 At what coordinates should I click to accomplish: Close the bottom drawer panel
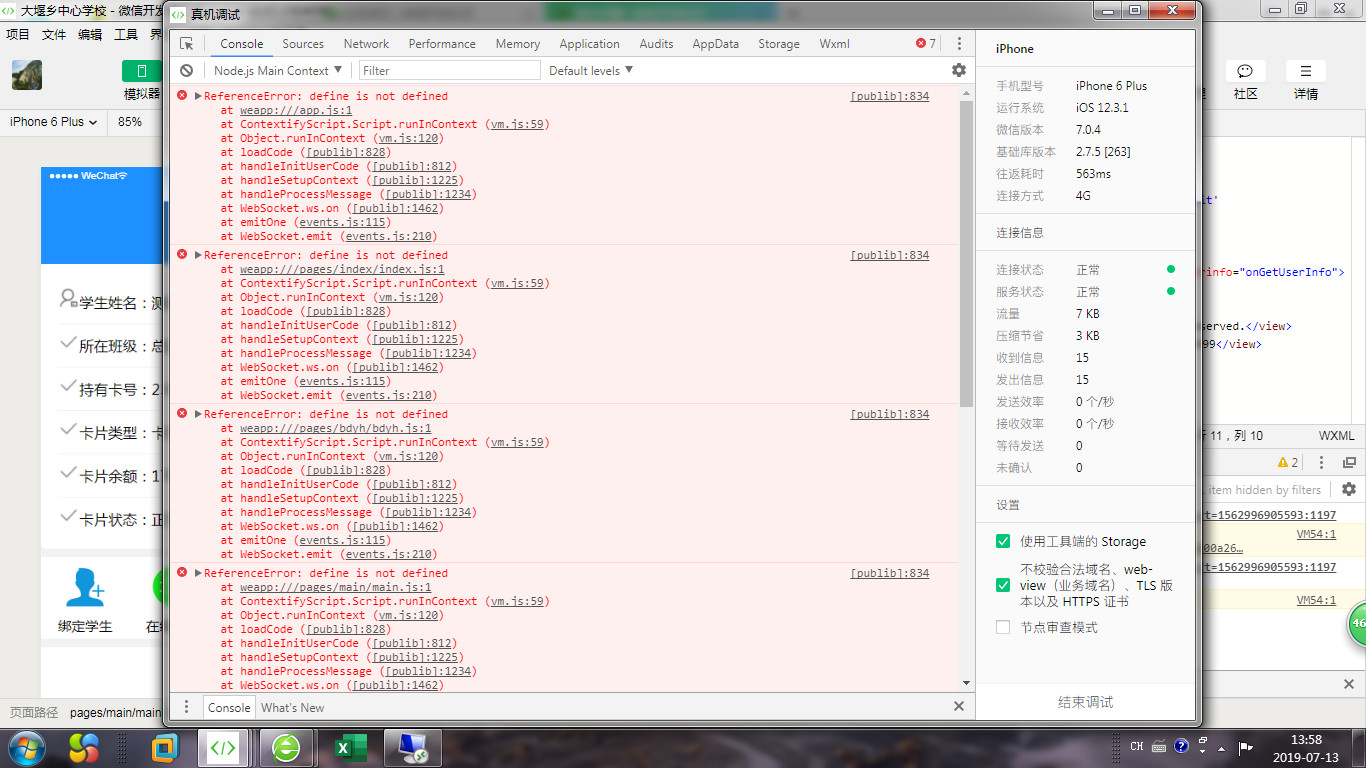tap(959, 707)
